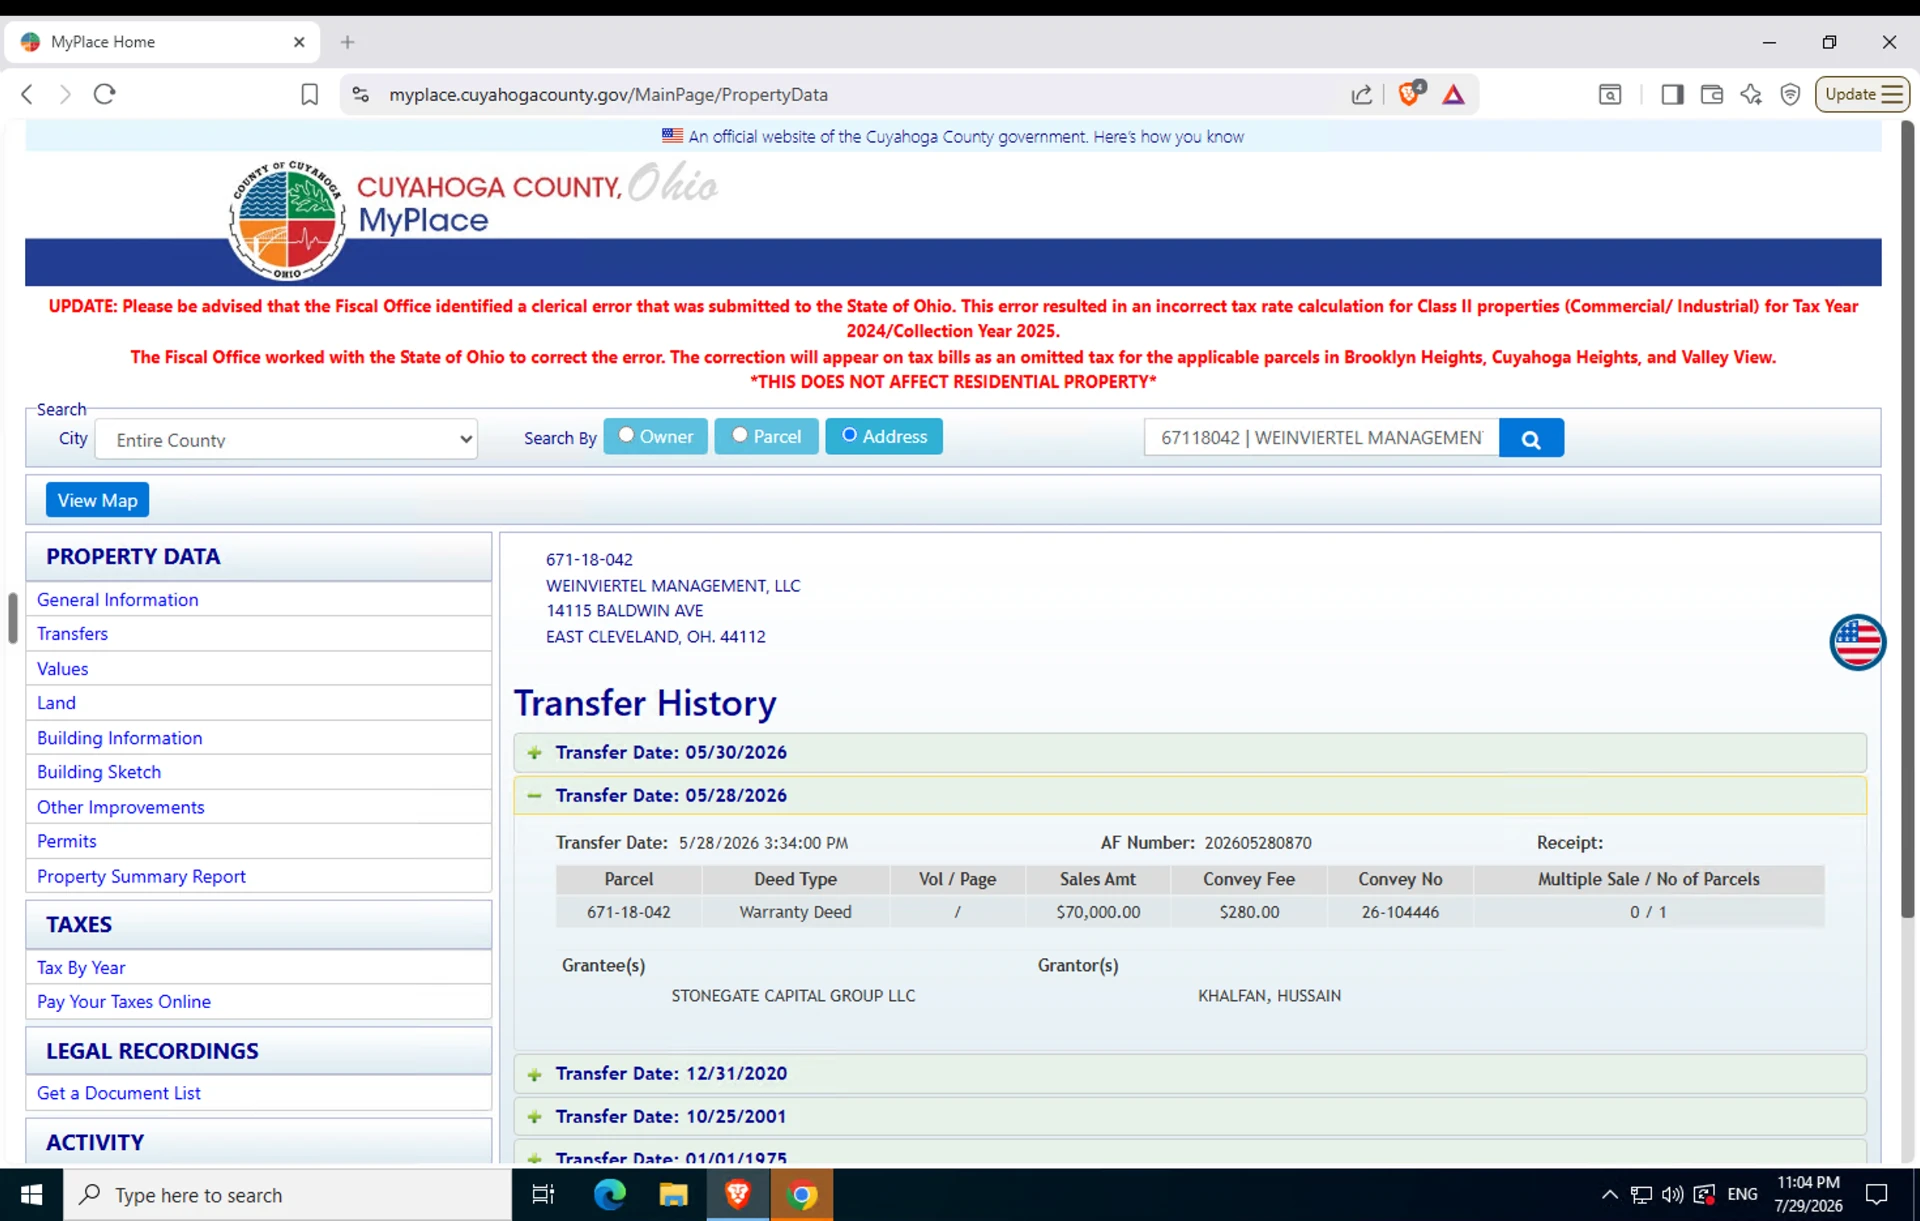Expand Transfer Date 10/25/2001 row

(x=1190, y=1116)
